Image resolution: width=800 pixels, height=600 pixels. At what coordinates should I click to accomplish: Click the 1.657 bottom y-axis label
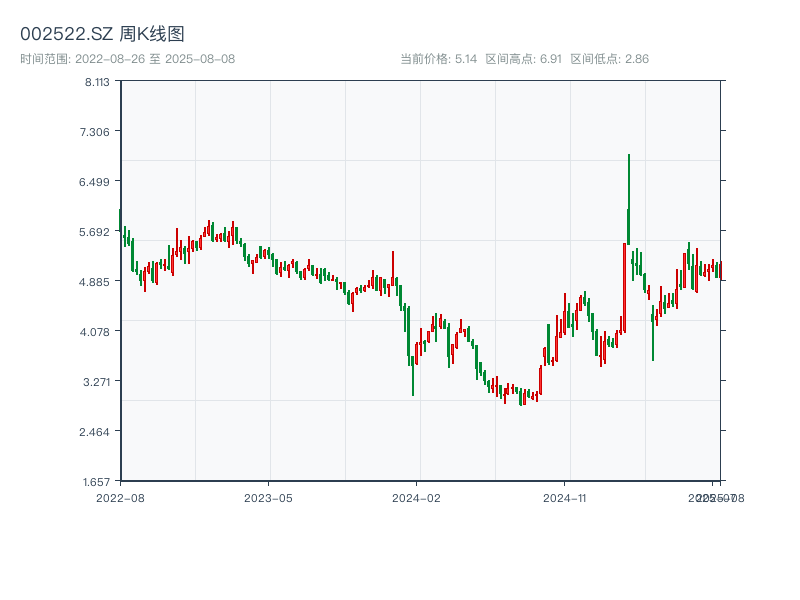coord(97,481)
